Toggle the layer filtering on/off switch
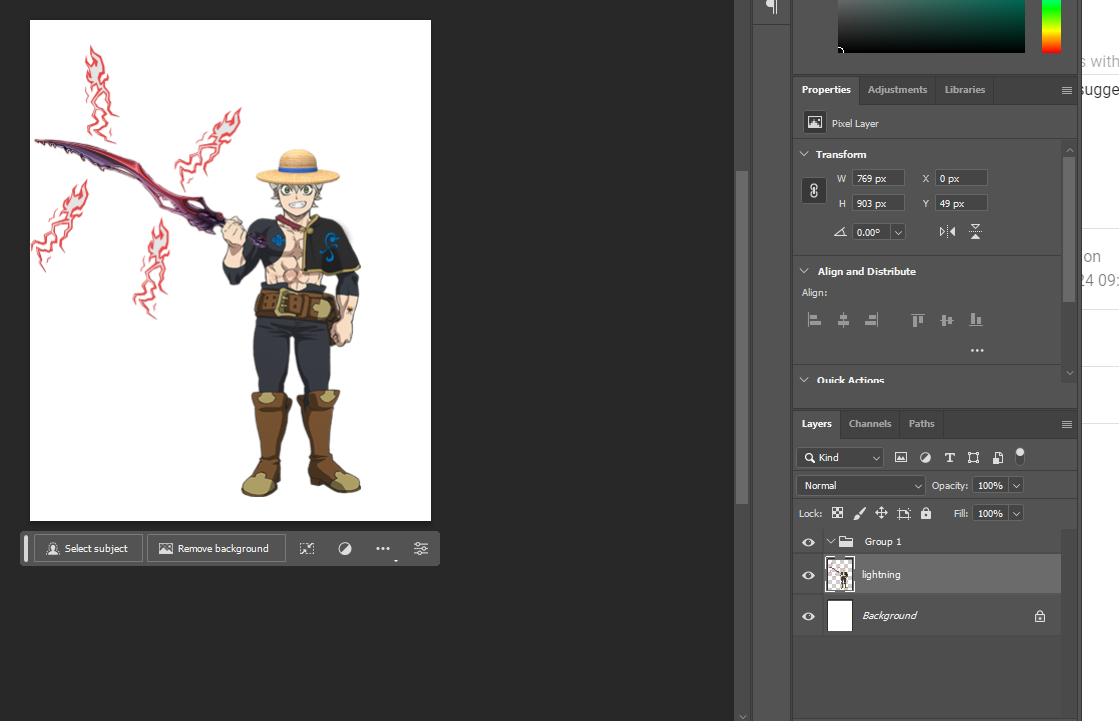Viewport: 1119px width, 721px height. click(x=1021, y=456)
